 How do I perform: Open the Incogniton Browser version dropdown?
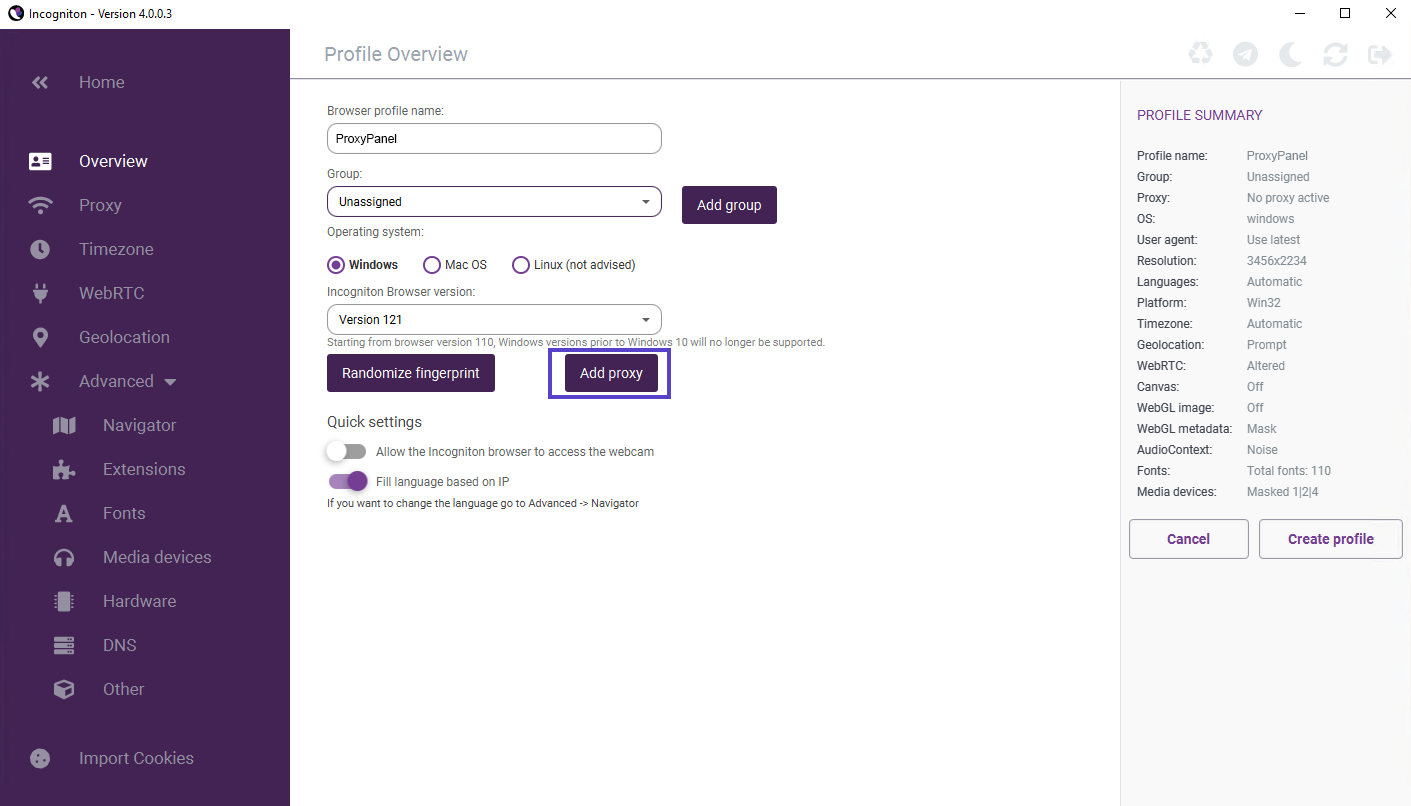(494, 320)
